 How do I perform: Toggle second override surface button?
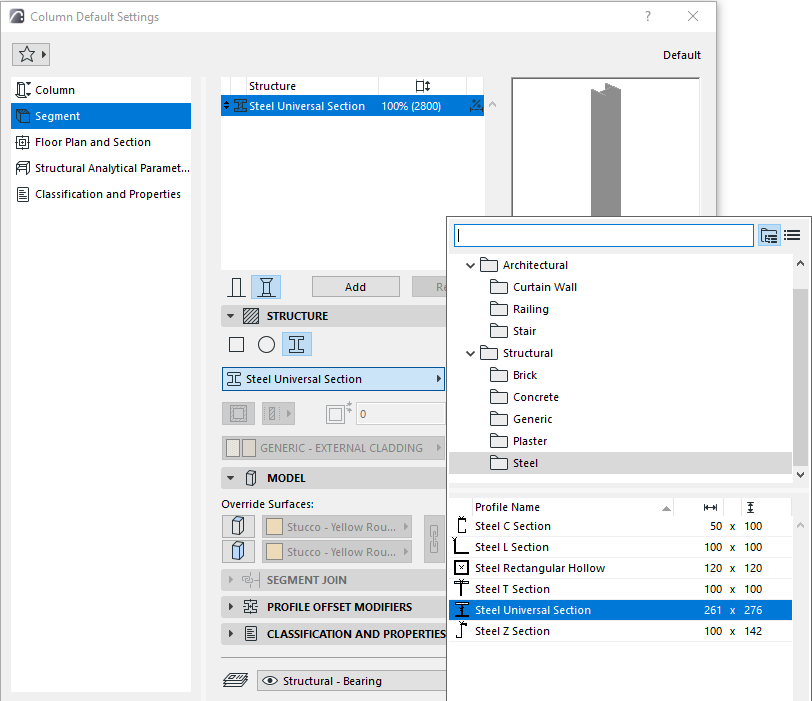[x=238, y=551]
